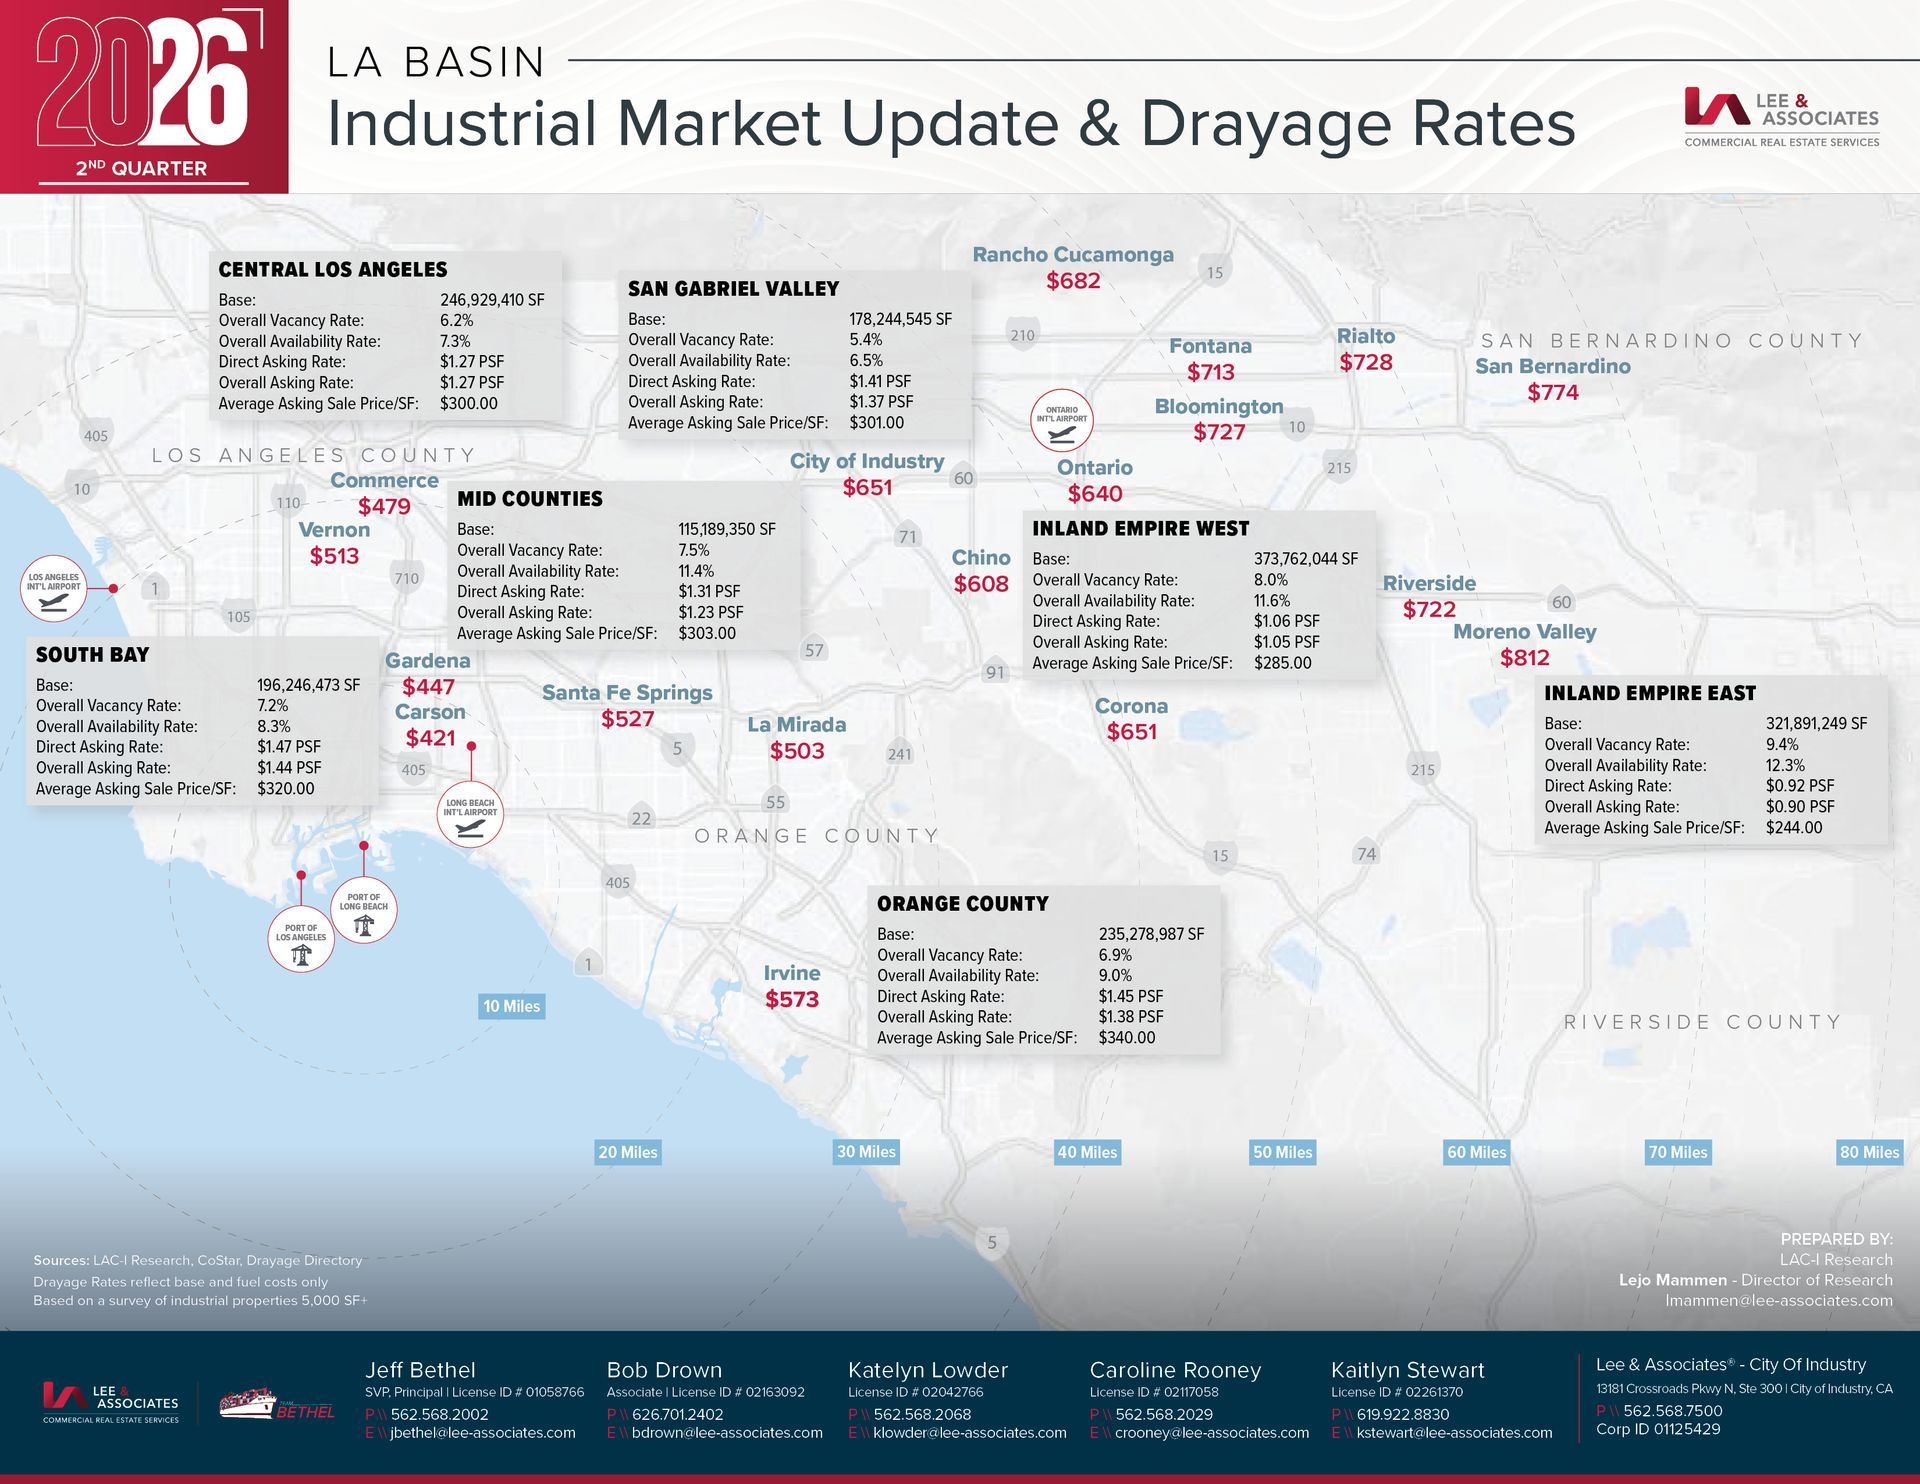Click the Route 91 highway shield
1920x1484 pixels.
coord(995,672)
